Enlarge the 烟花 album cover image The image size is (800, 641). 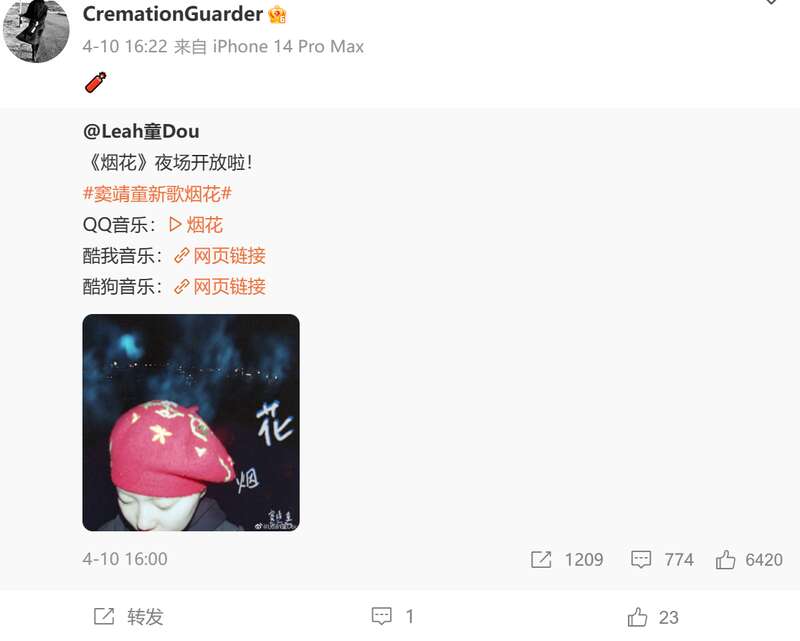[x=191, y=423]
